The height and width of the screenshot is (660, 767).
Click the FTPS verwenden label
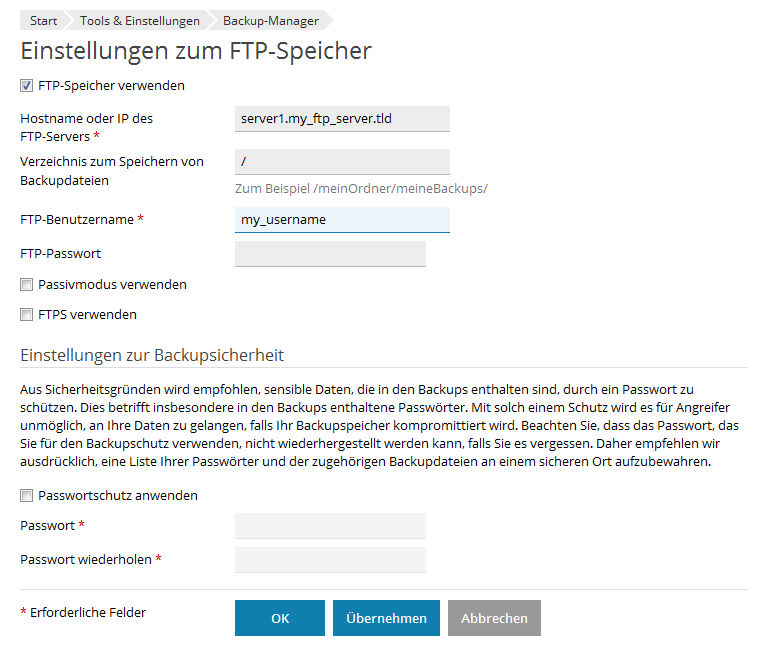point(88,315)
